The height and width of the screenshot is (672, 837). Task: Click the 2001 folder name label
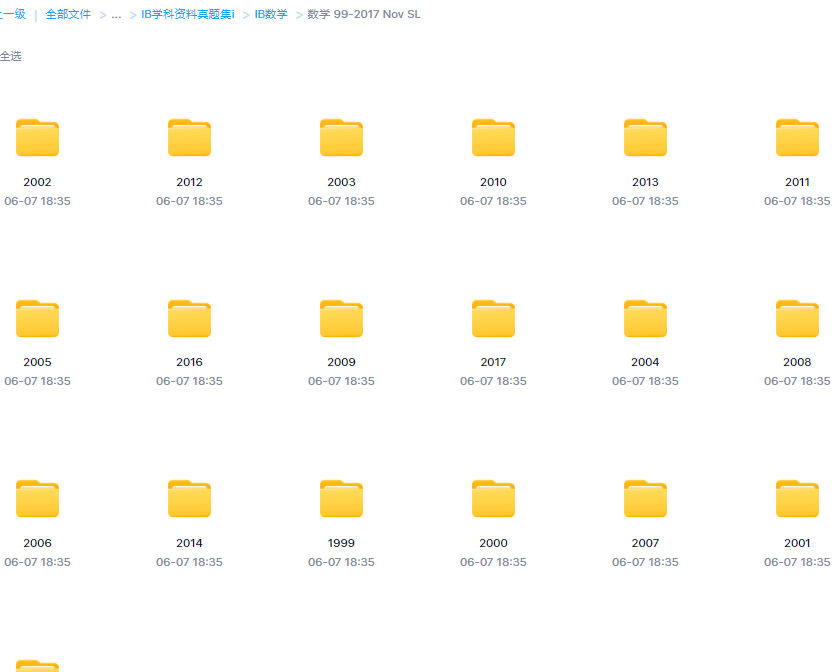797,543
